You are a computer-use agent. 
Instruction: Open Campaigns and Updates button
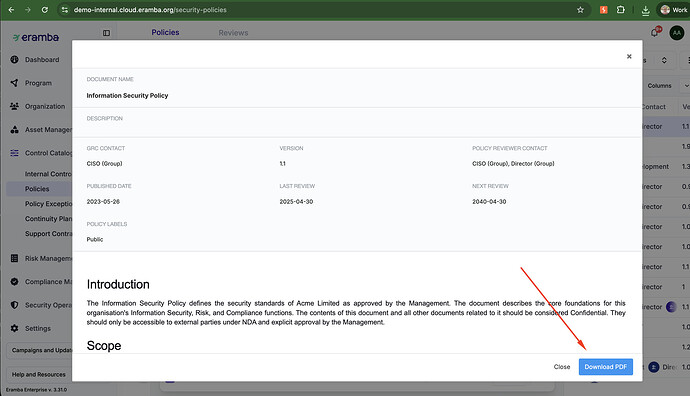40,350
